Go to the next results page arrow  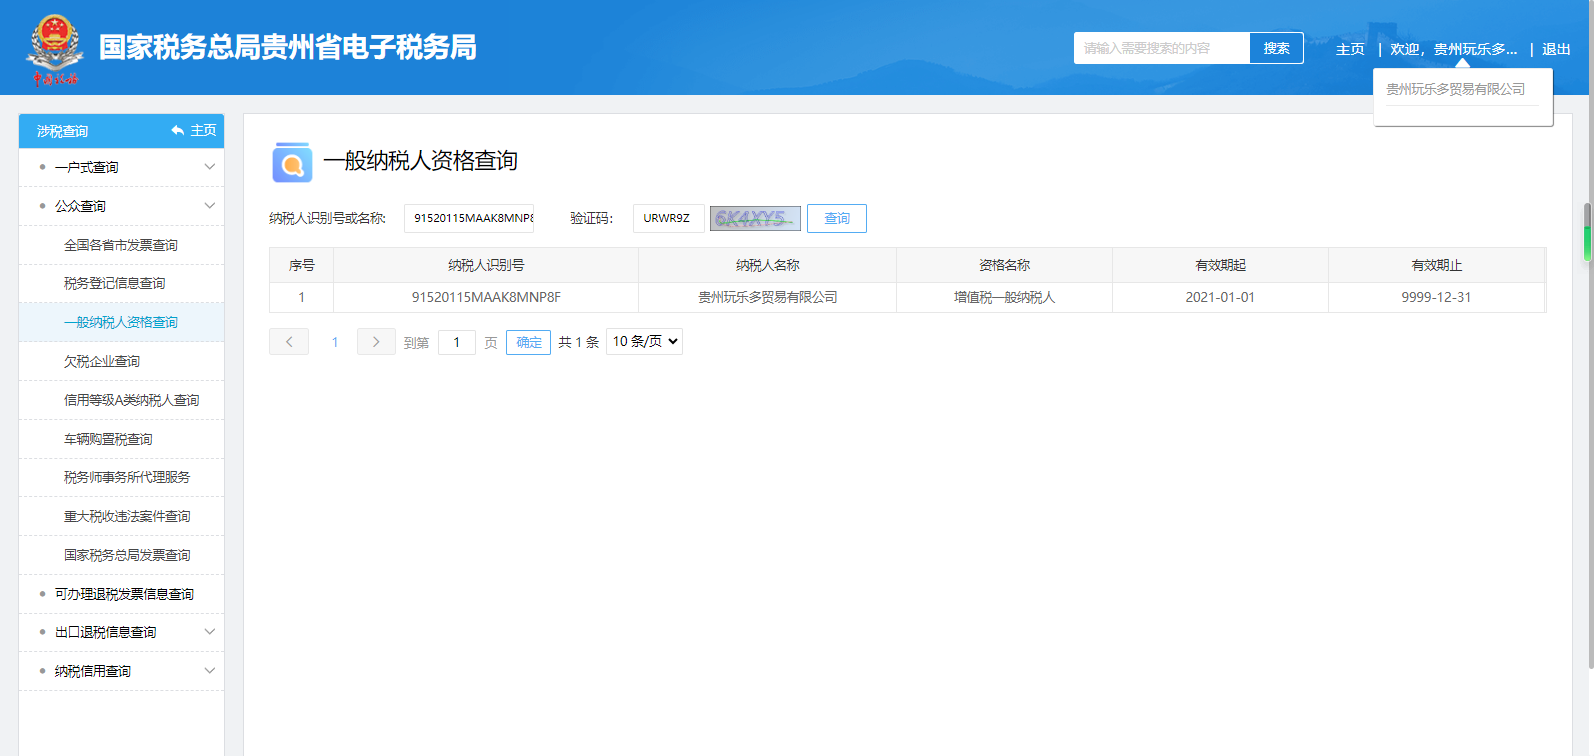[376, 342]
